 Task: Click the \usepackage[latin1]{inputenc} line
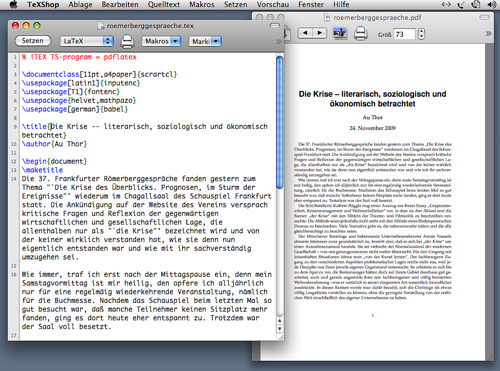coord(81,83)
